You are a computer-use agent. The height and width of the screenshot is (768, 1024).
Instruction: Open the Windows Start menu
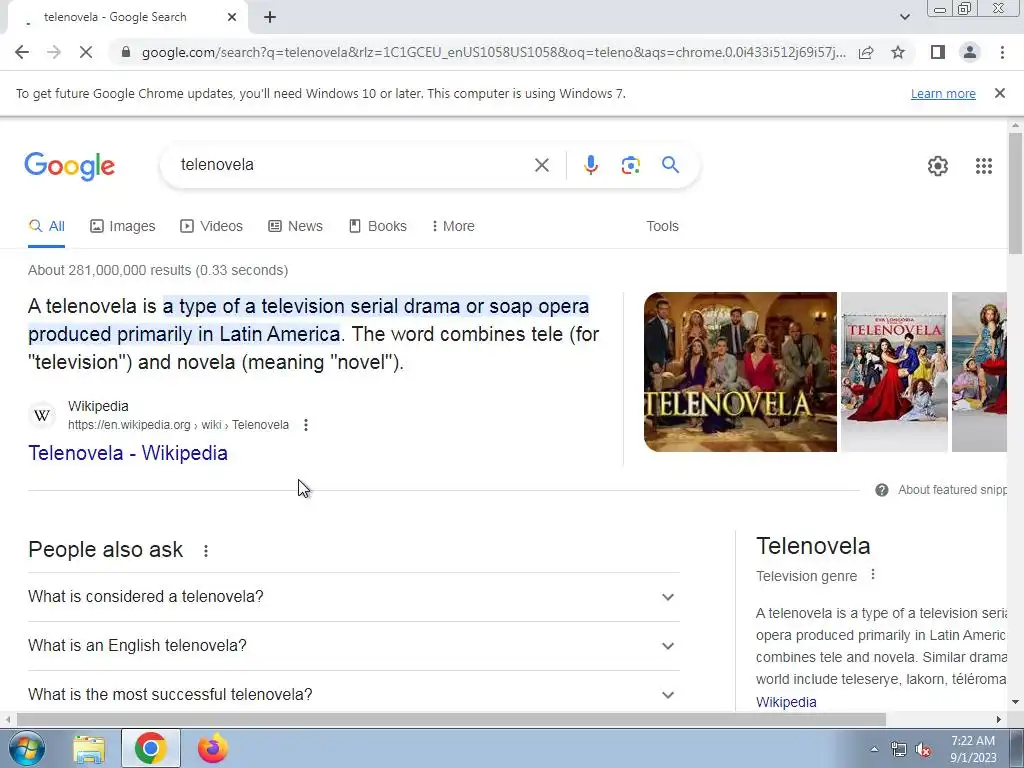tap(26, 748)
